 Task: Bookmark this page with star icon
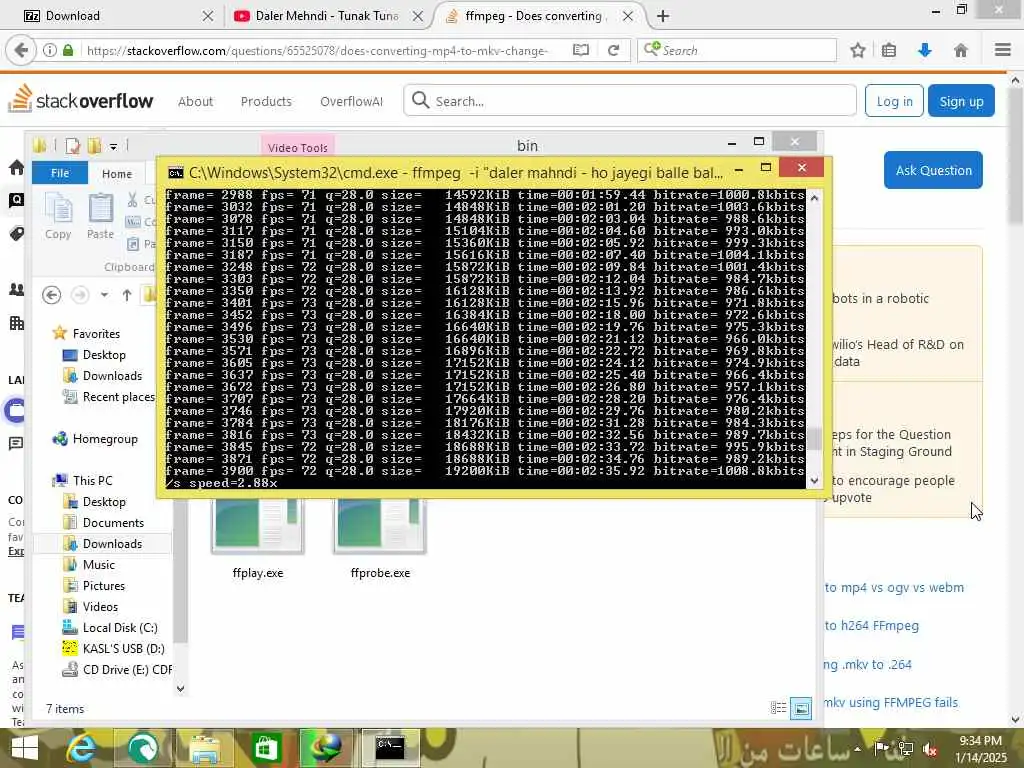(x=857, y=50)
